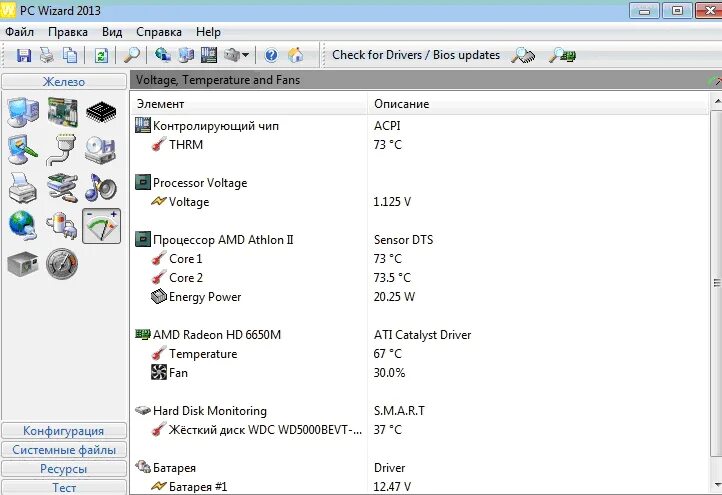Image resolution: width=722 pixels, height=495 pixels.
Task: Switch to Системные файлы panel
Action: [64, 449]
